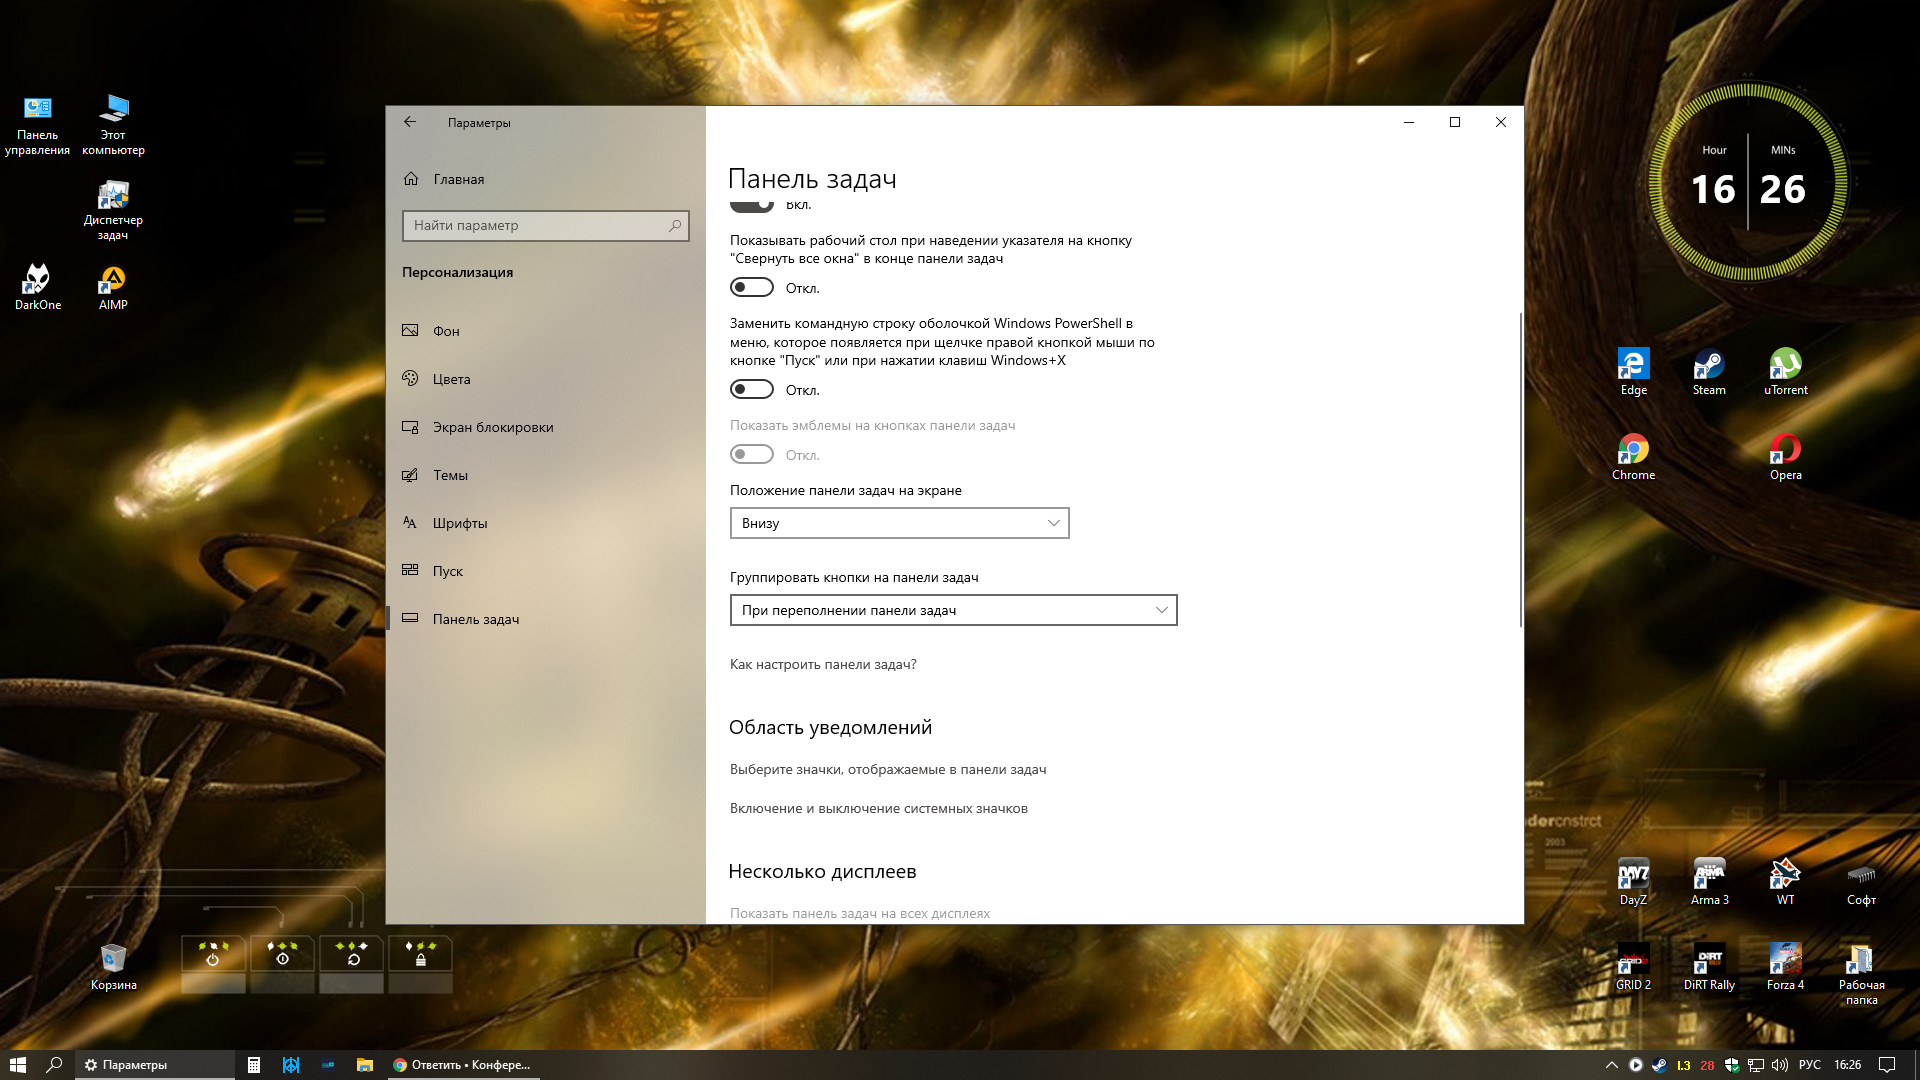Click the back arrow in Settings
Screen dimensions: 1920x1080
click(x=410, y=122)
